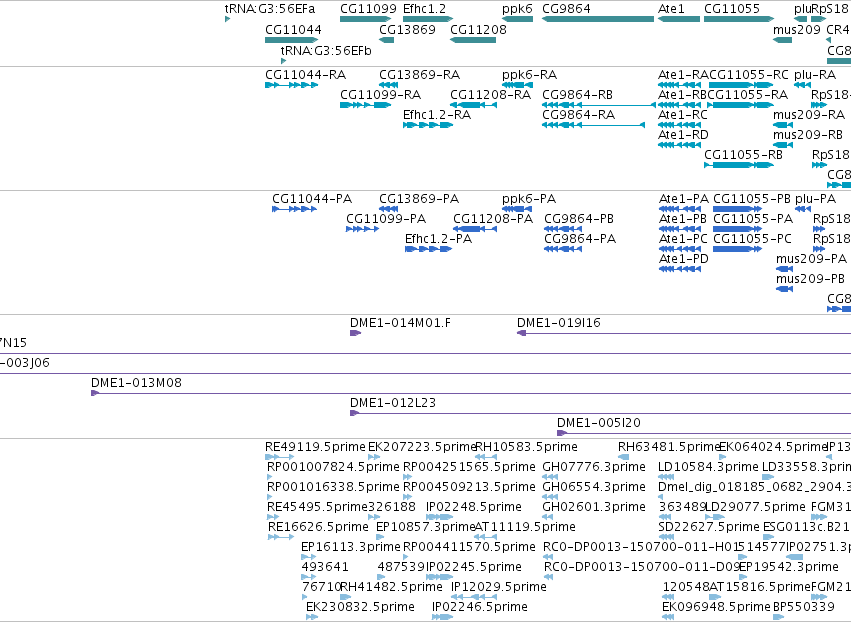Select the plu-PA protein label
Viewport: 851px width, 622px height.
point(815,199)
